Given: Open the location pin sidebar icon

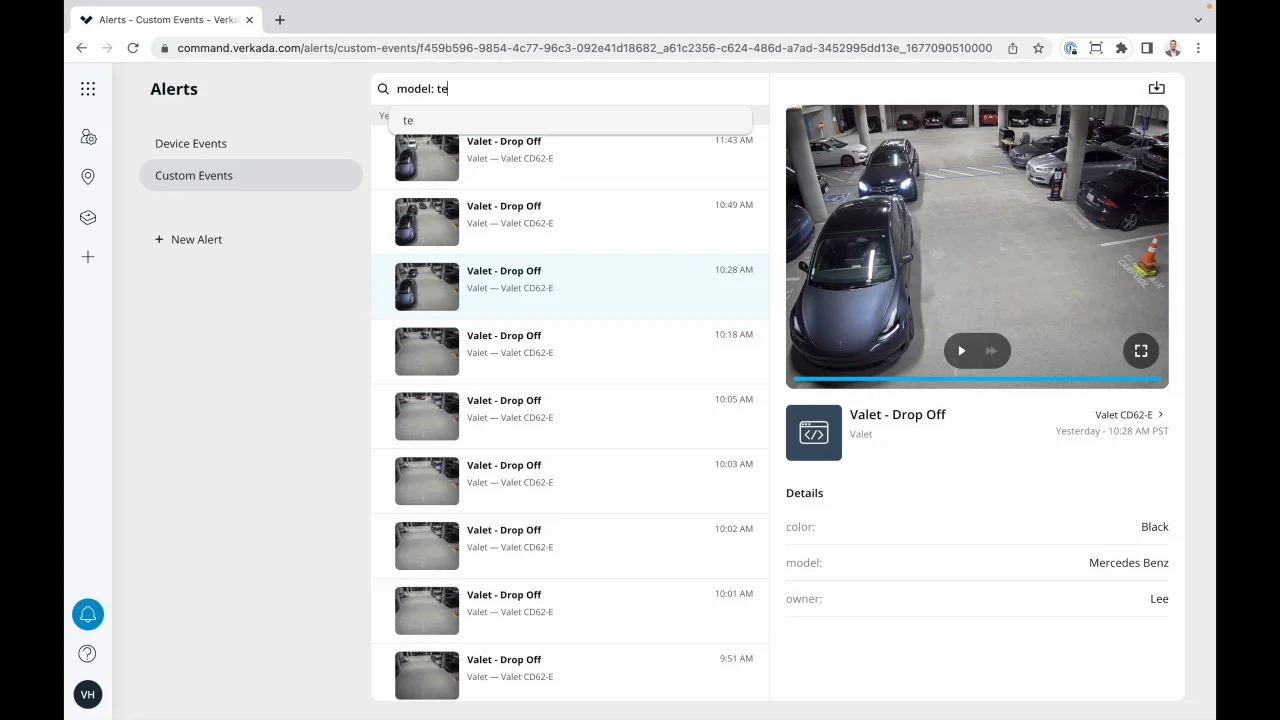Looking at the screenshot, I should tap(88, 177).
